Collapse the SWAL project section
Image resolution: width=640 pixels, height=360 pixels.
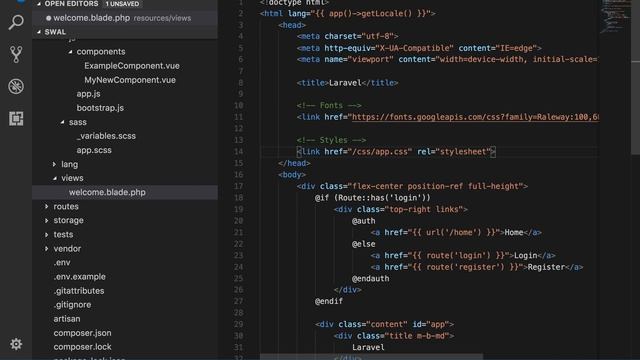(39, 32)
